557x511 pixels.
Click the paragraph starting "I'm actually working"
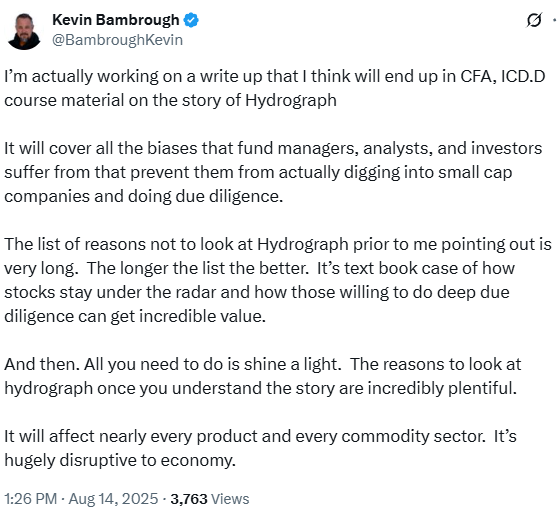tap(275, 88)
